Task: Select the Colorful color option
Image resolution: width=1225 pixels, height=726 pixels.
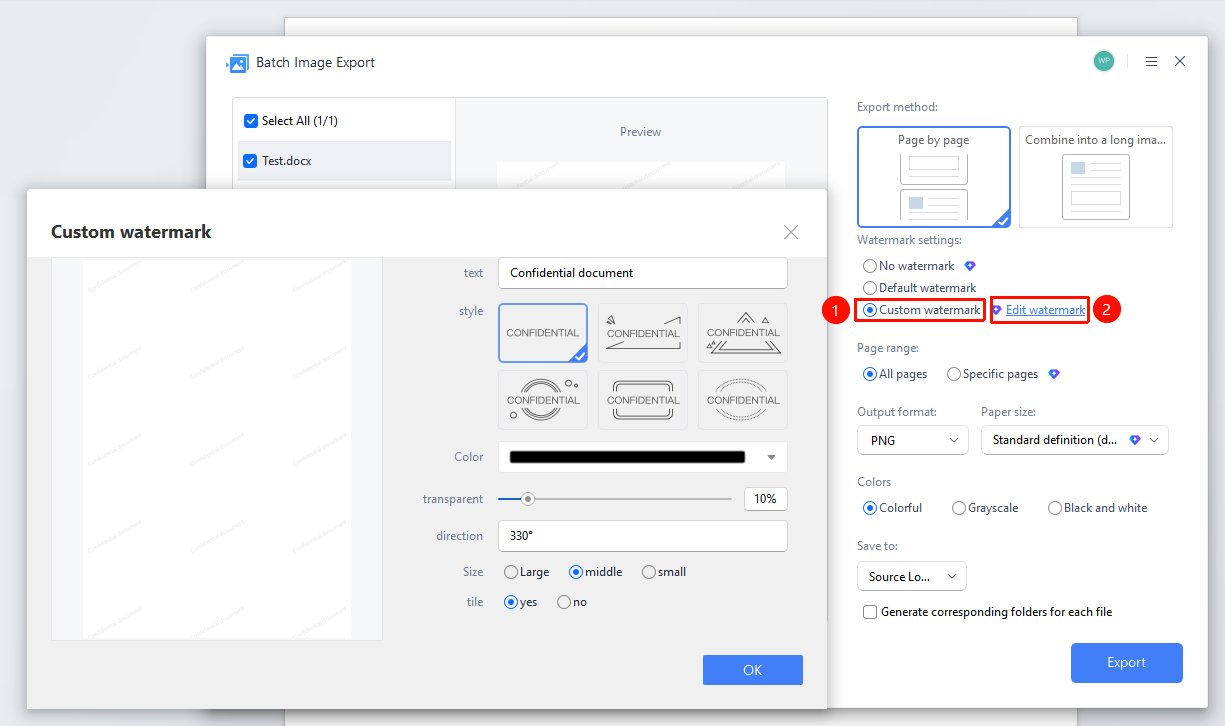Action: click(870, 508)
